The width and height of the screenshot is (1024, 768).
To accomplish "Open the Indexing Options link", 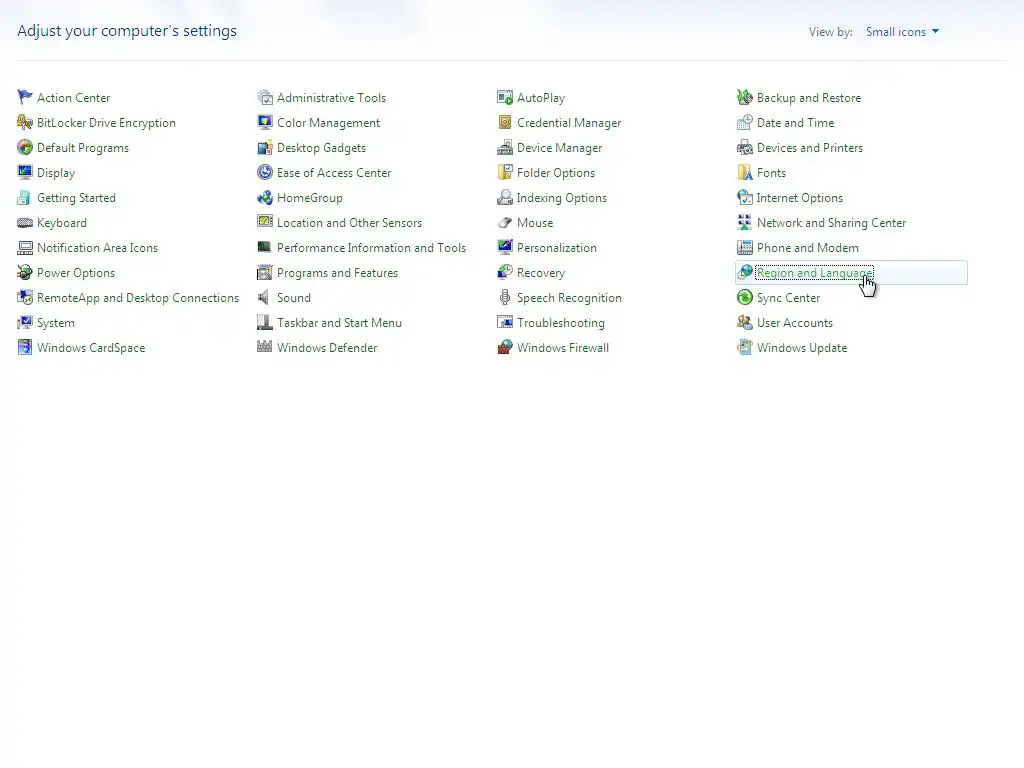I will (x=562, y=198).
